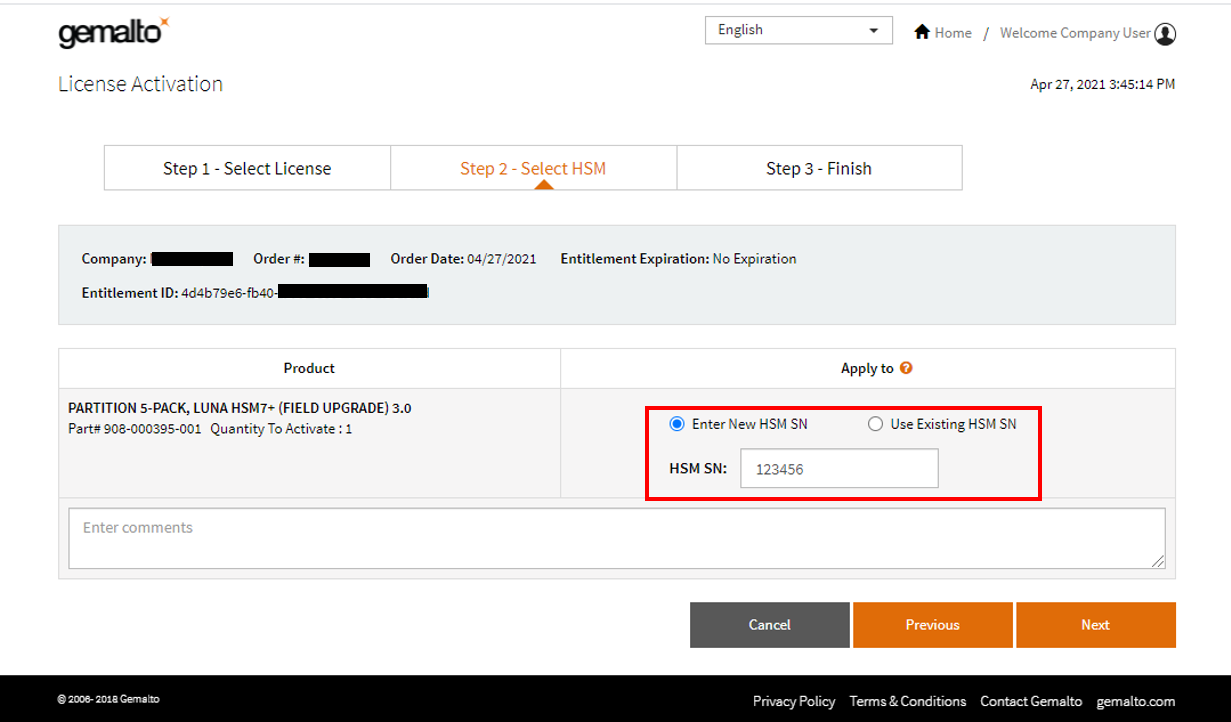
Task: Click the Next button
Action: [1095, 625]
